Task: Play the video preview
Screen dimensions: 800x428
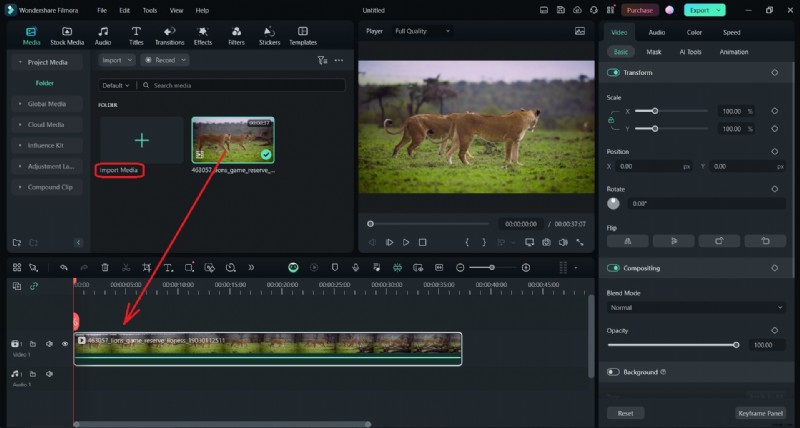Action: coord(406,242)
